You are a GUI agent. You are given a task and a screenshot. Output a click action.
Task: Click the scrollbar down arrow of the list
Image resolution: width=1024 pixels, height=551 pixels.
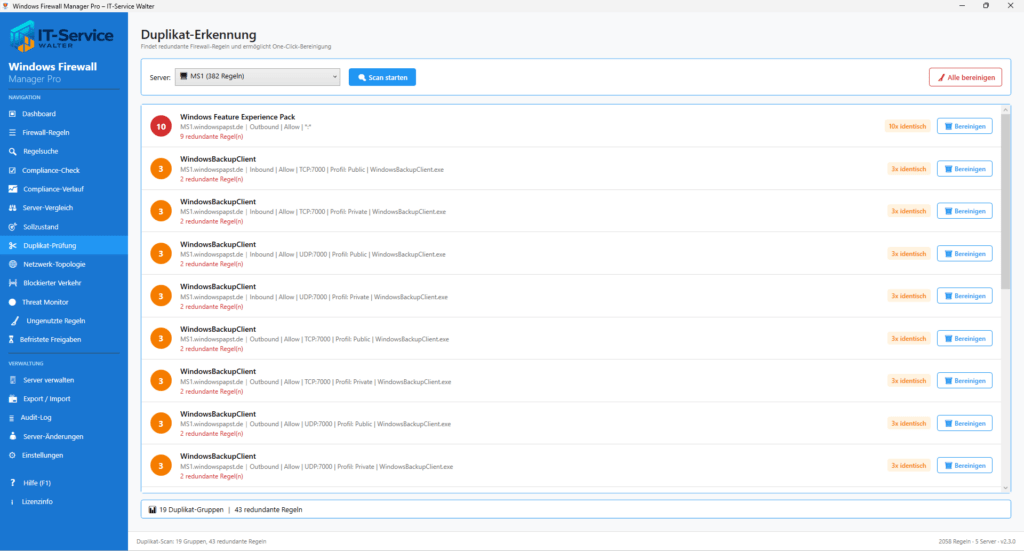pos(1006,488)
